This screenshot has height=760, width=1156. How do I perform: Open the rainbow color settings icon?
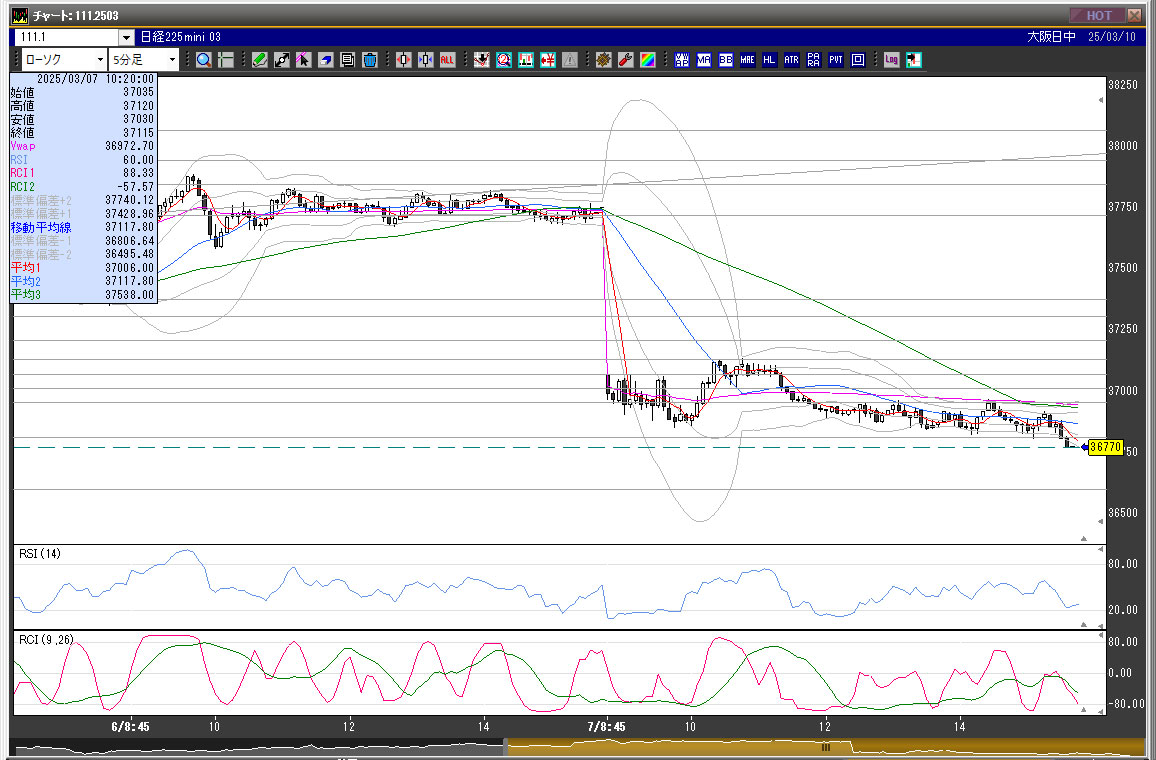[648, 60]
